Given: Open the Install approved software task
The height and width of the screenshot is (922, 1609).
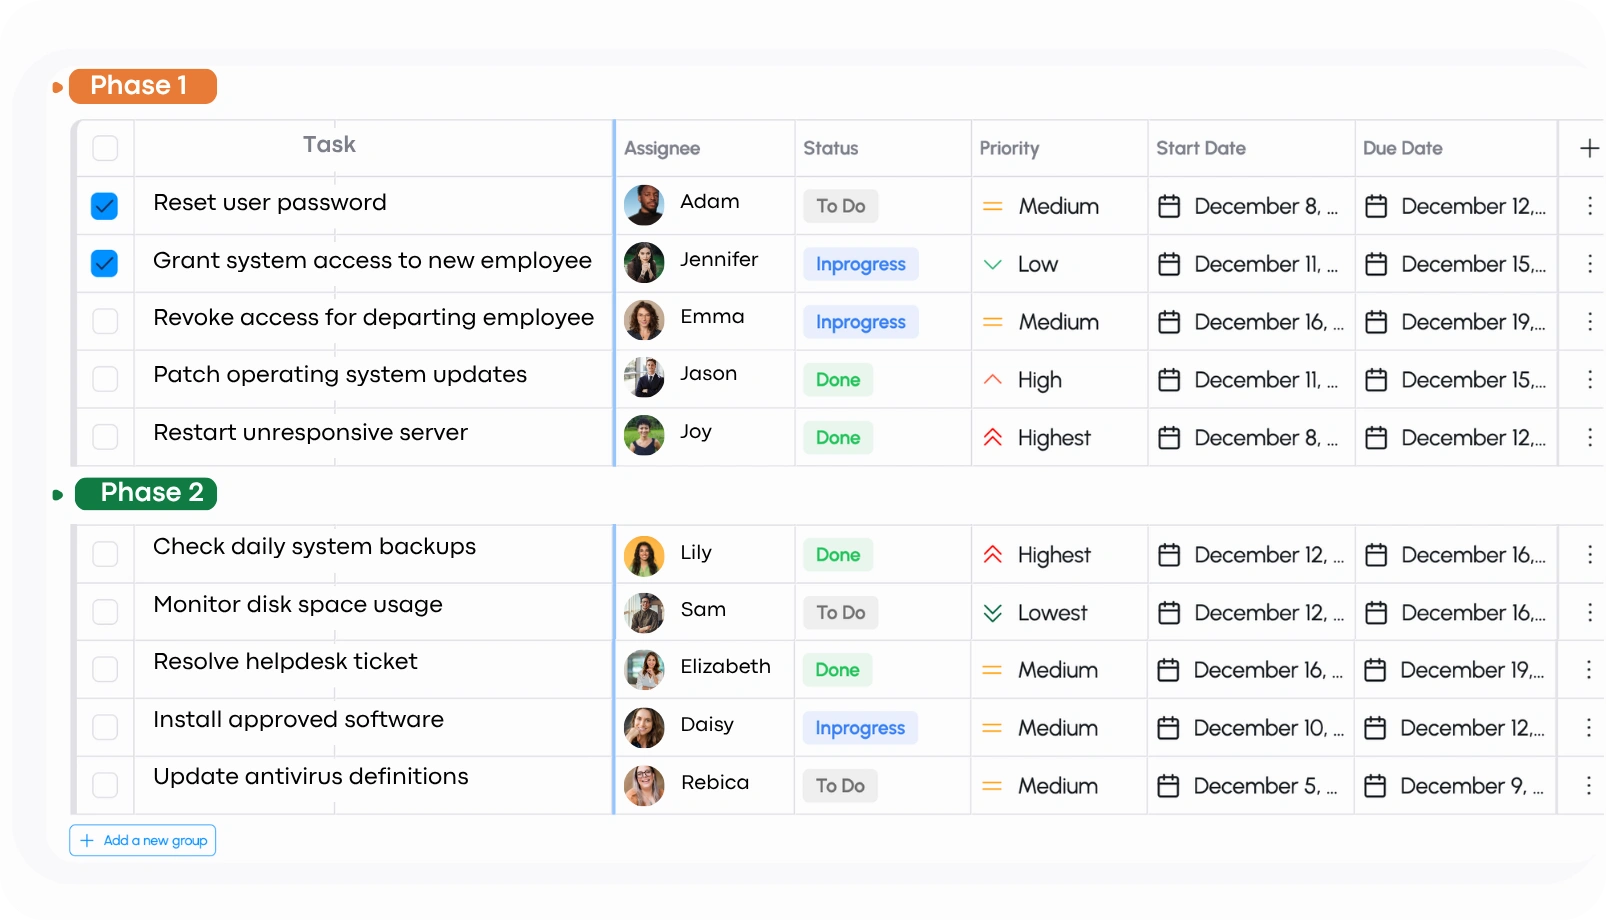Looking at the screenshot, I should pos(298,720).
